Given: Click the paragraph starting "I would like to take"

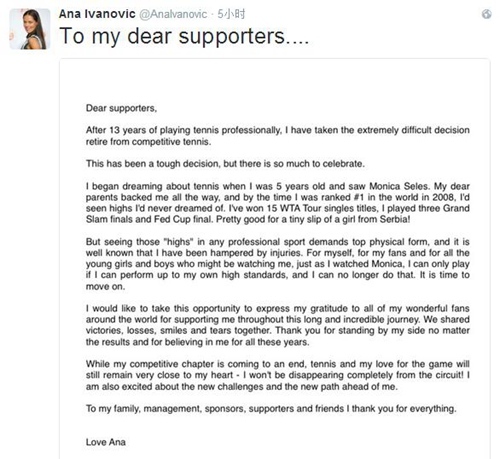Looking at the screenshot, I should [278, 325].
